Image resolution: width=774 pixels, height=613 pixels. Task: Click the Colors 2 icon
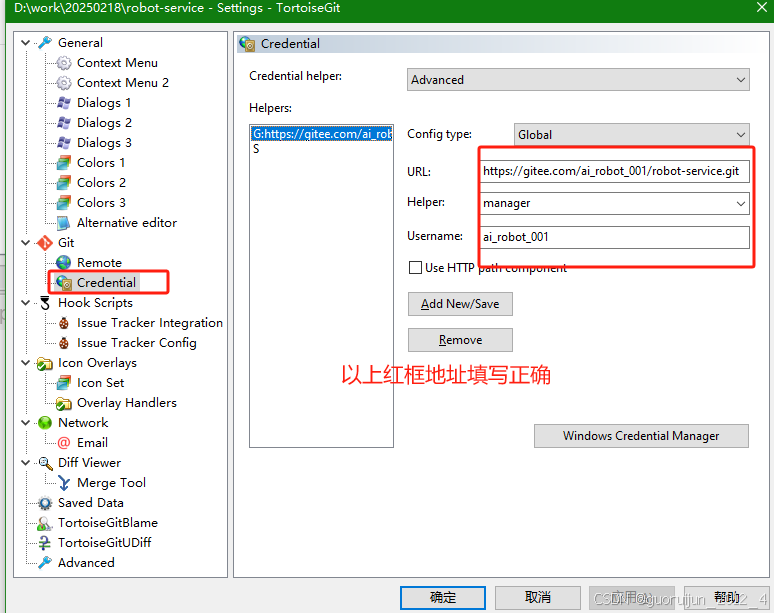pos(64,183)
